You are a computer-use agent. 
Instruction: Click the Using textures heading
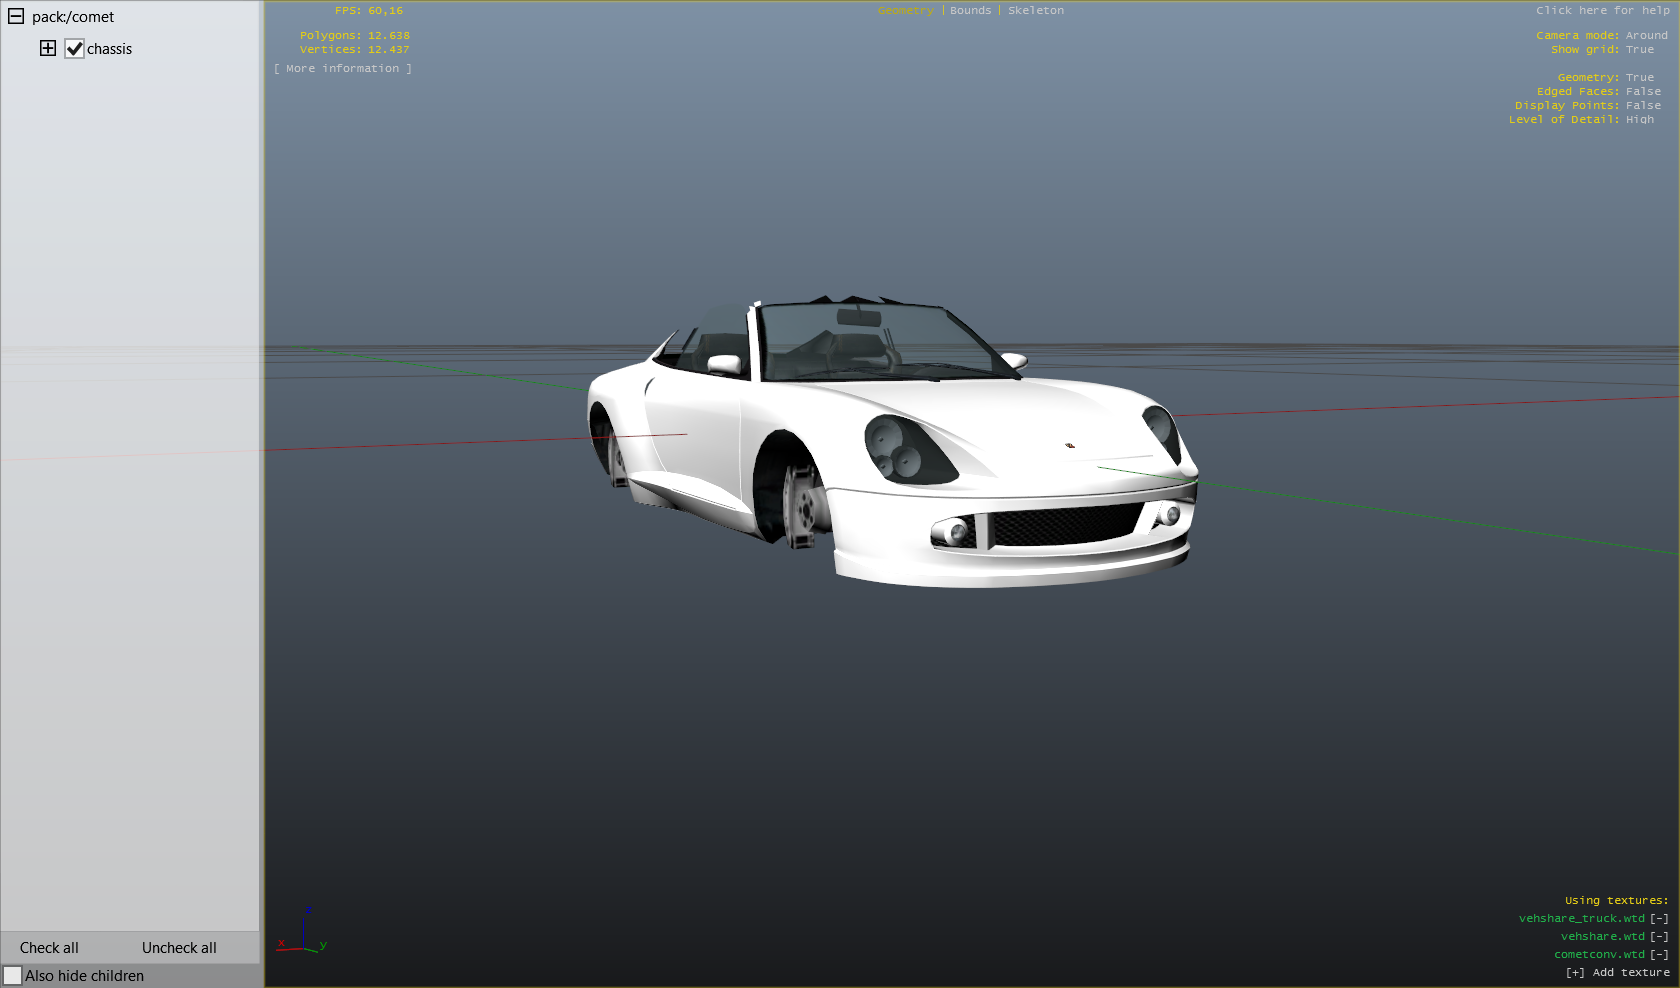1617,901
